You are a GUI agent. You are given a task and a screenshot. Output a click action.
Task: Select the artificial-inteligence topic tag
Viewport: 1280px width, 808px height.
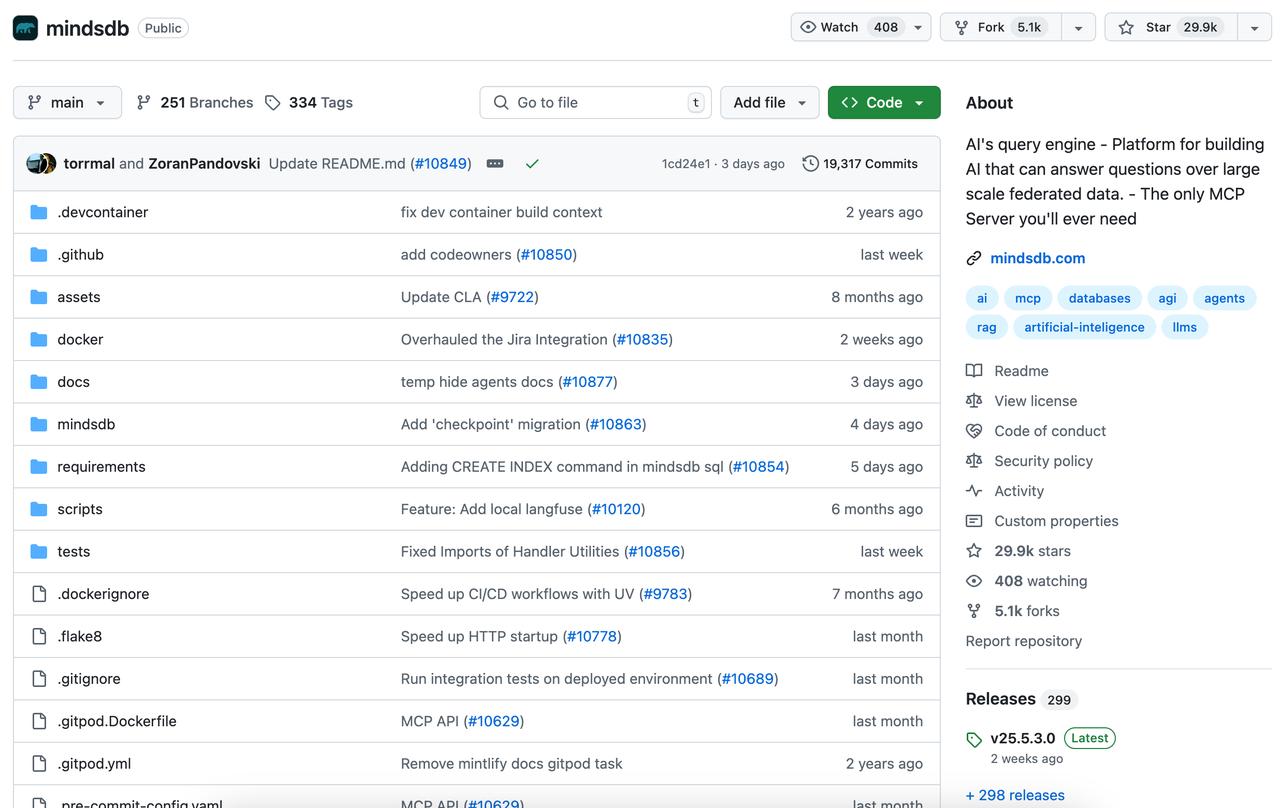click(x=1084, y=327)
